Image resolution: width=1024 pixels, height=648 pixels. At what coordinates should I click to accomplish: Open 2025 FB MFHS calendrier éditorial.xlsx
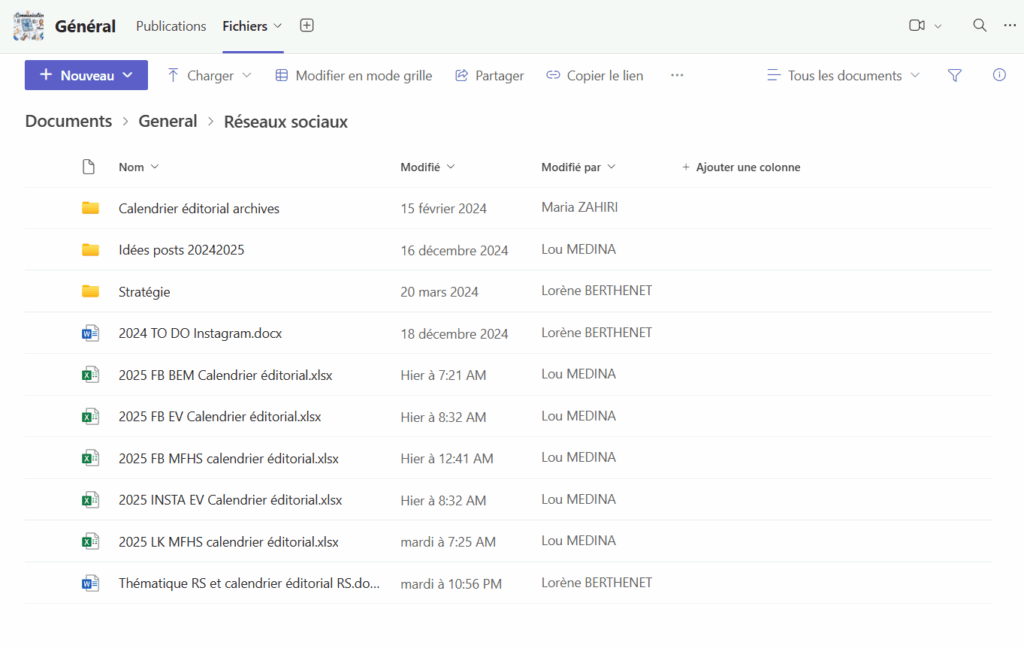[229, 459]
